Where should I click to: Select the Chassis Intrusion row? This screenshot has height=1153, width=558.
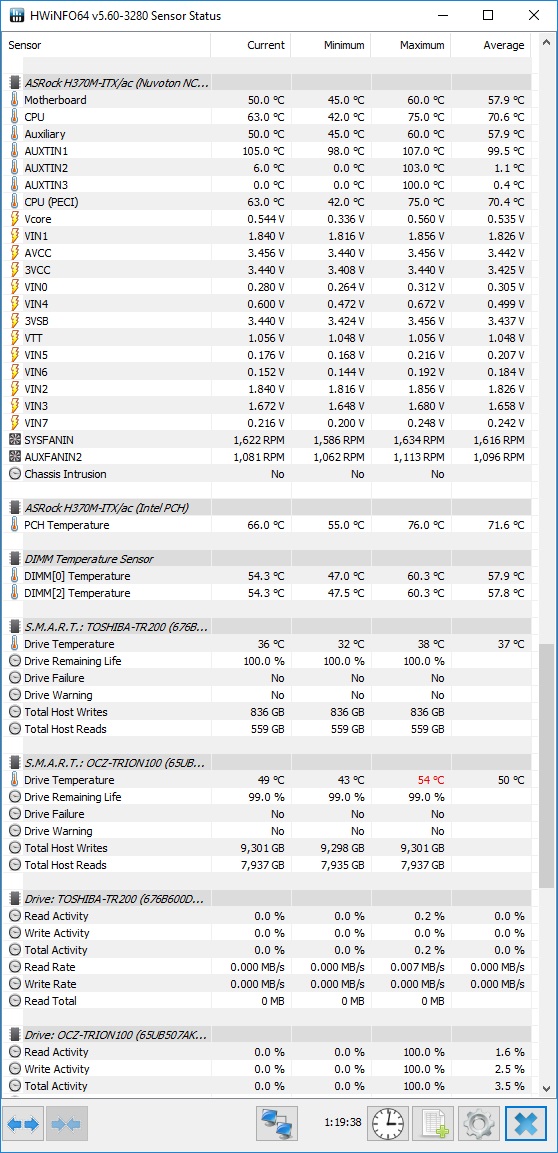269,474
